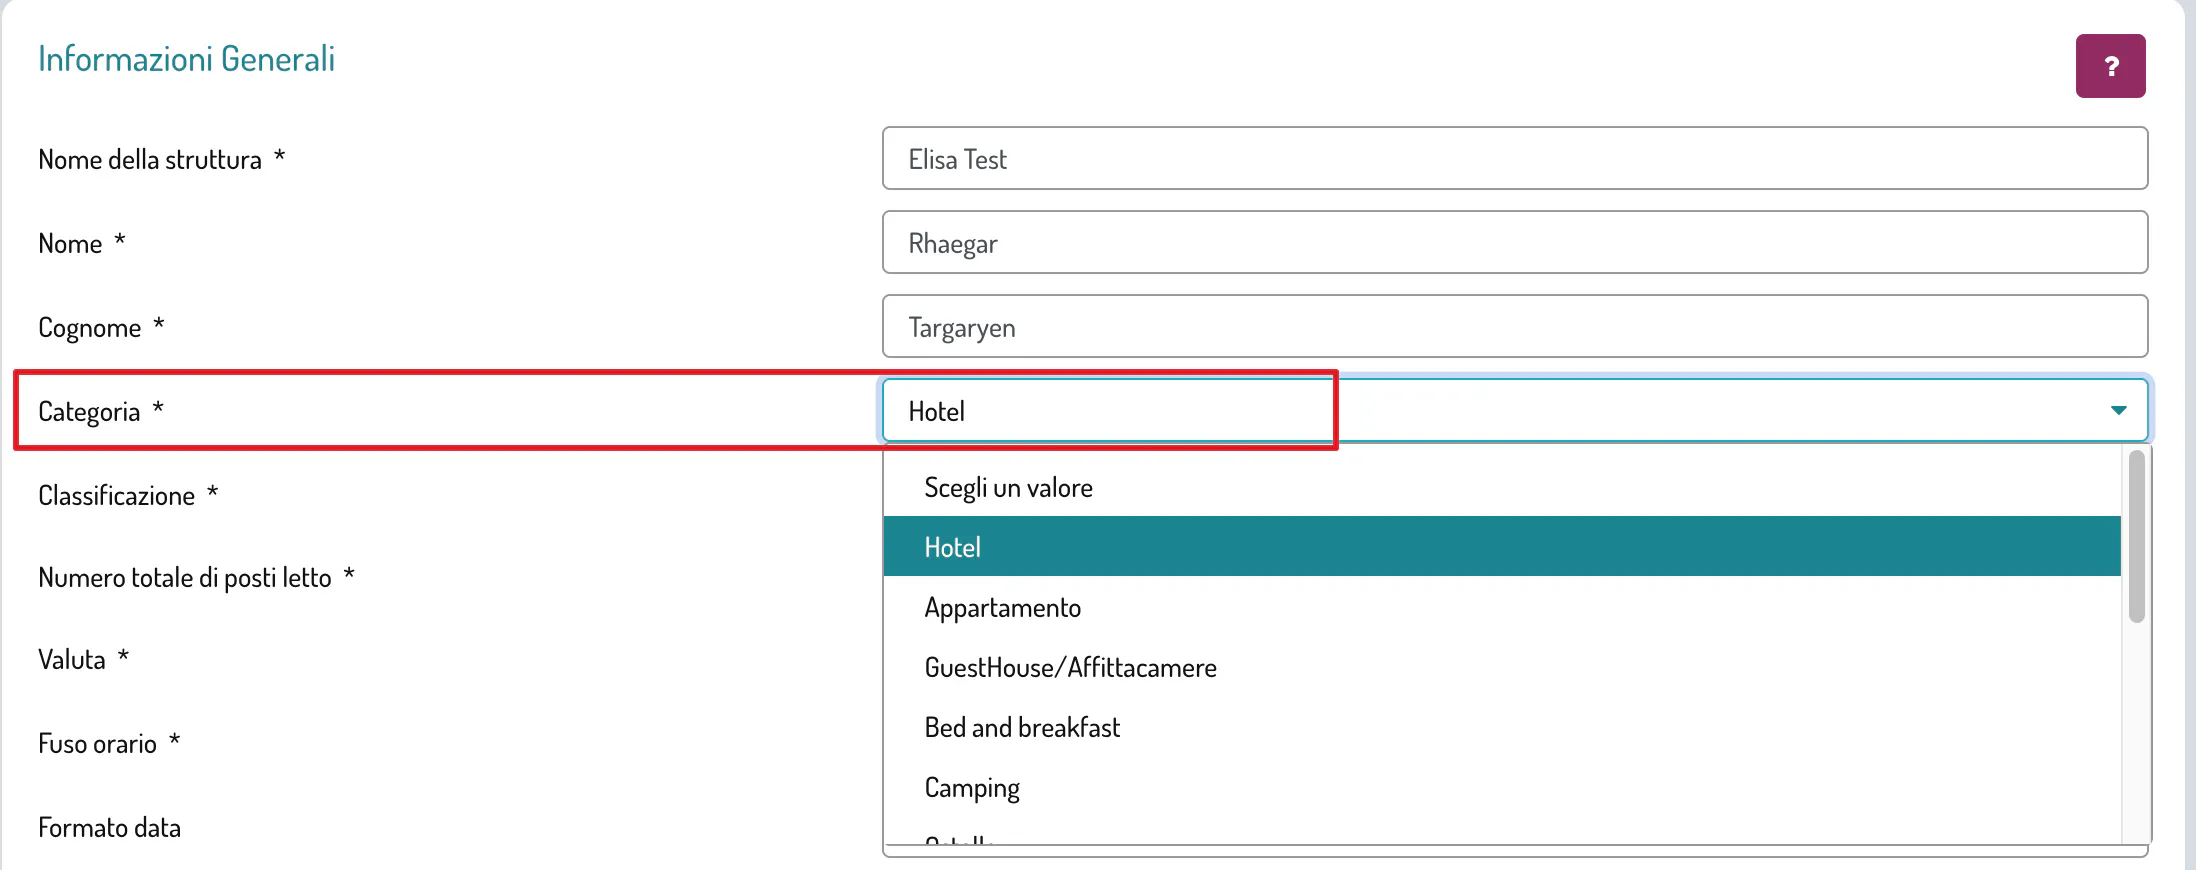The height and width of the screenshot is (870, 2196).
Task: Select Appartamento from the category list
Action: pyautogui.click(x=1002, y=608)
